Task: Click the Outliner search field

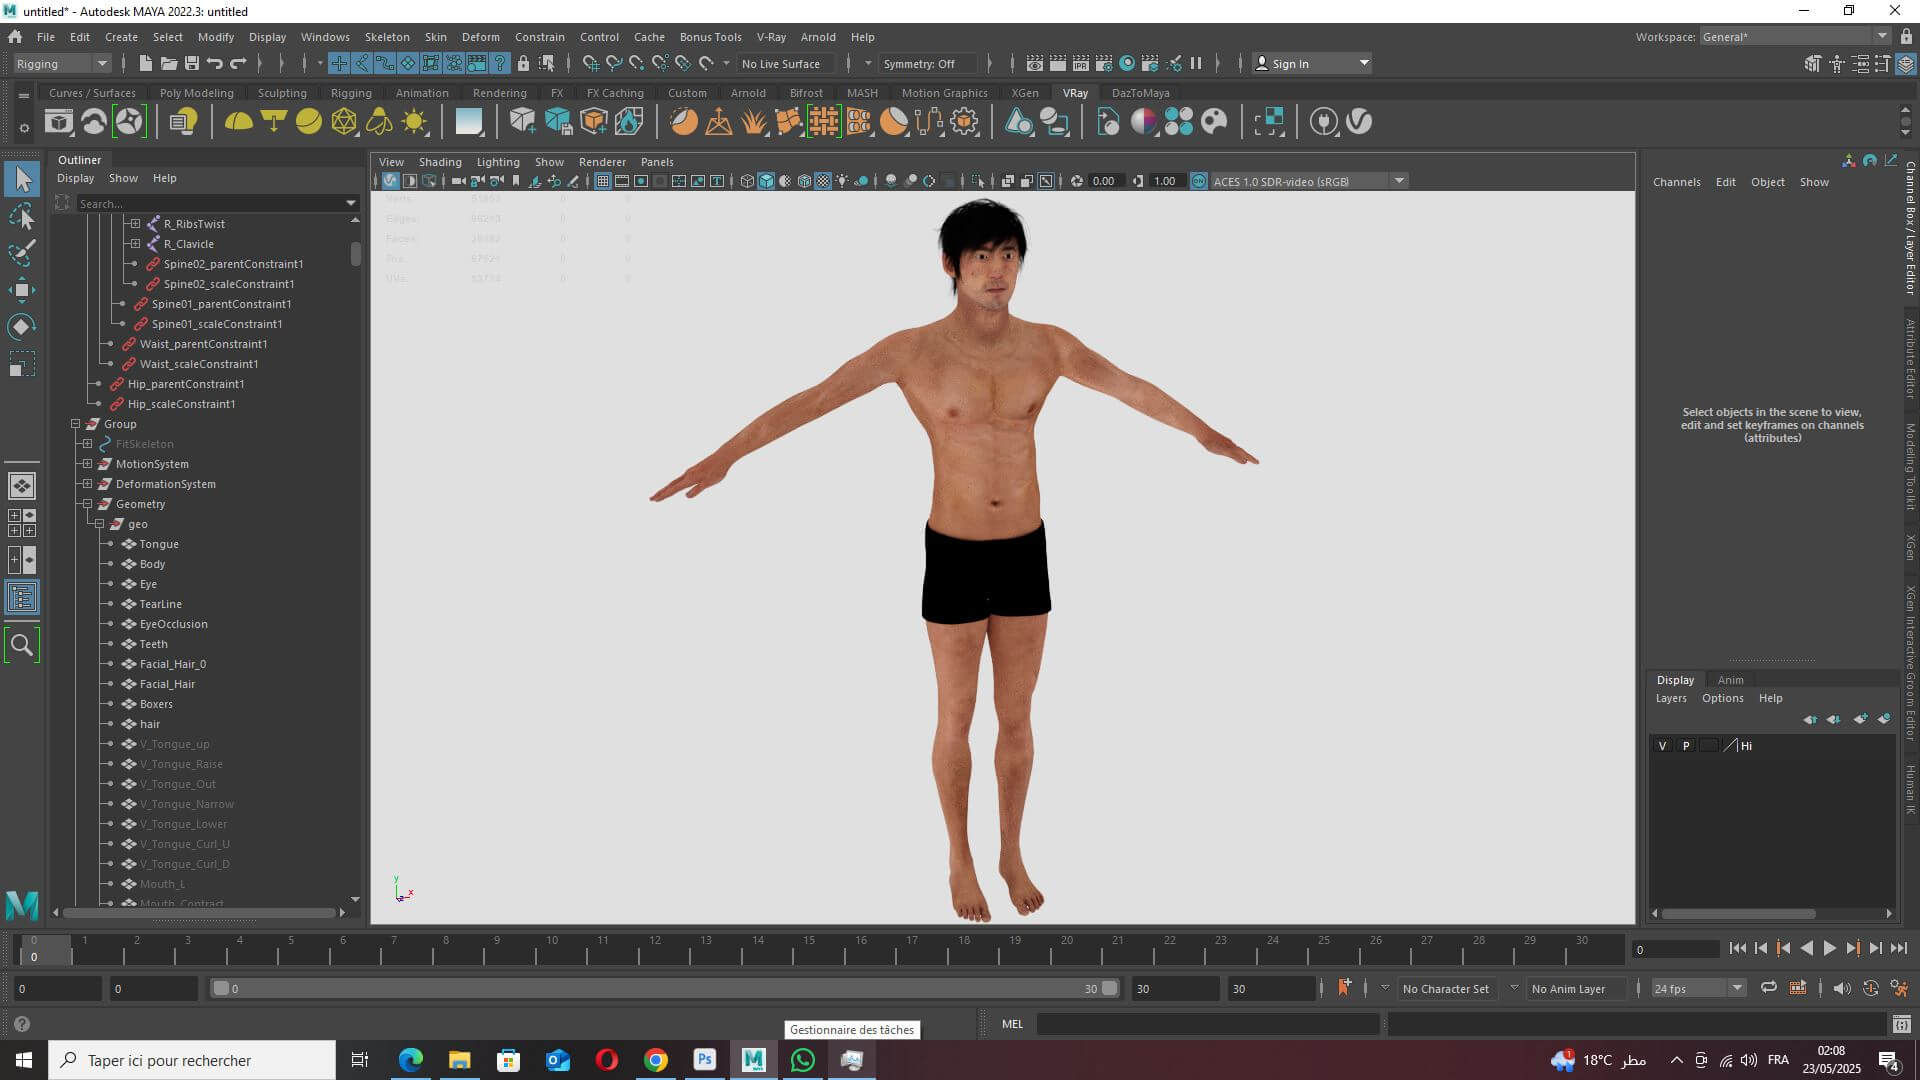Action: pyautogui.click(x=210, y=203)
